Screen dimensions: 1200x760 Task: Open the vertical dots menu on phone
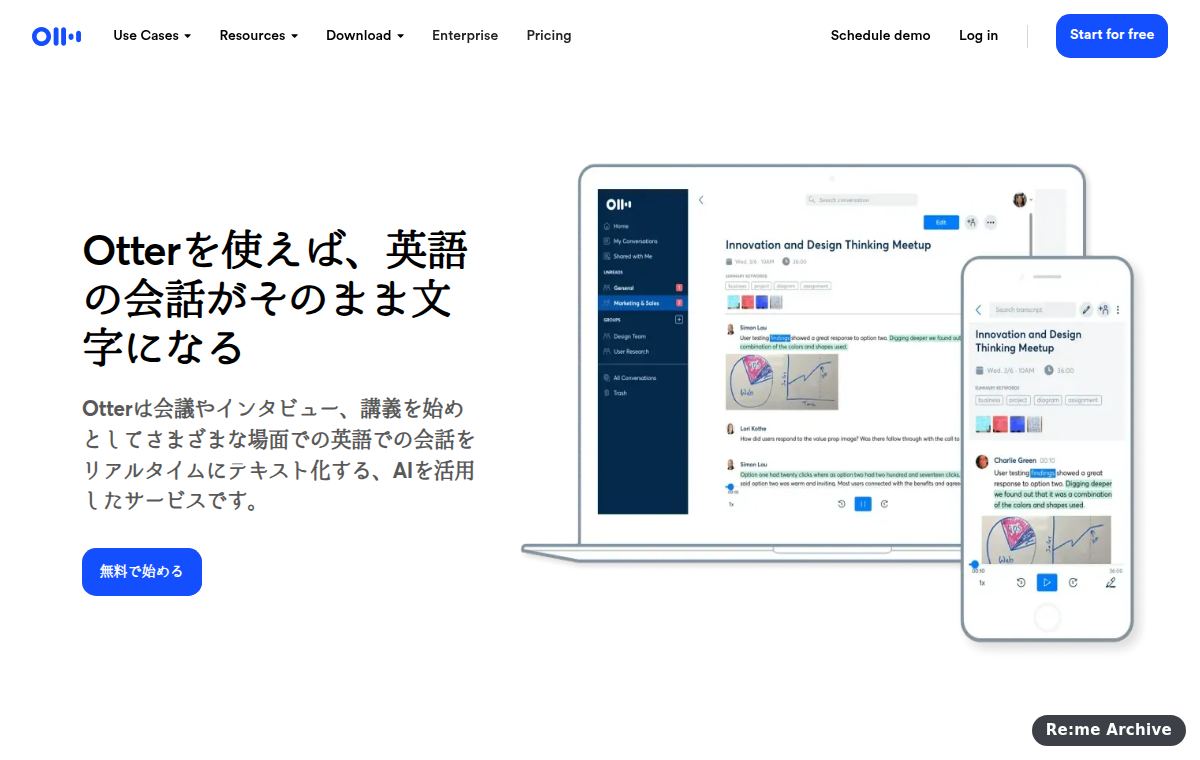tap(1118, 310)
